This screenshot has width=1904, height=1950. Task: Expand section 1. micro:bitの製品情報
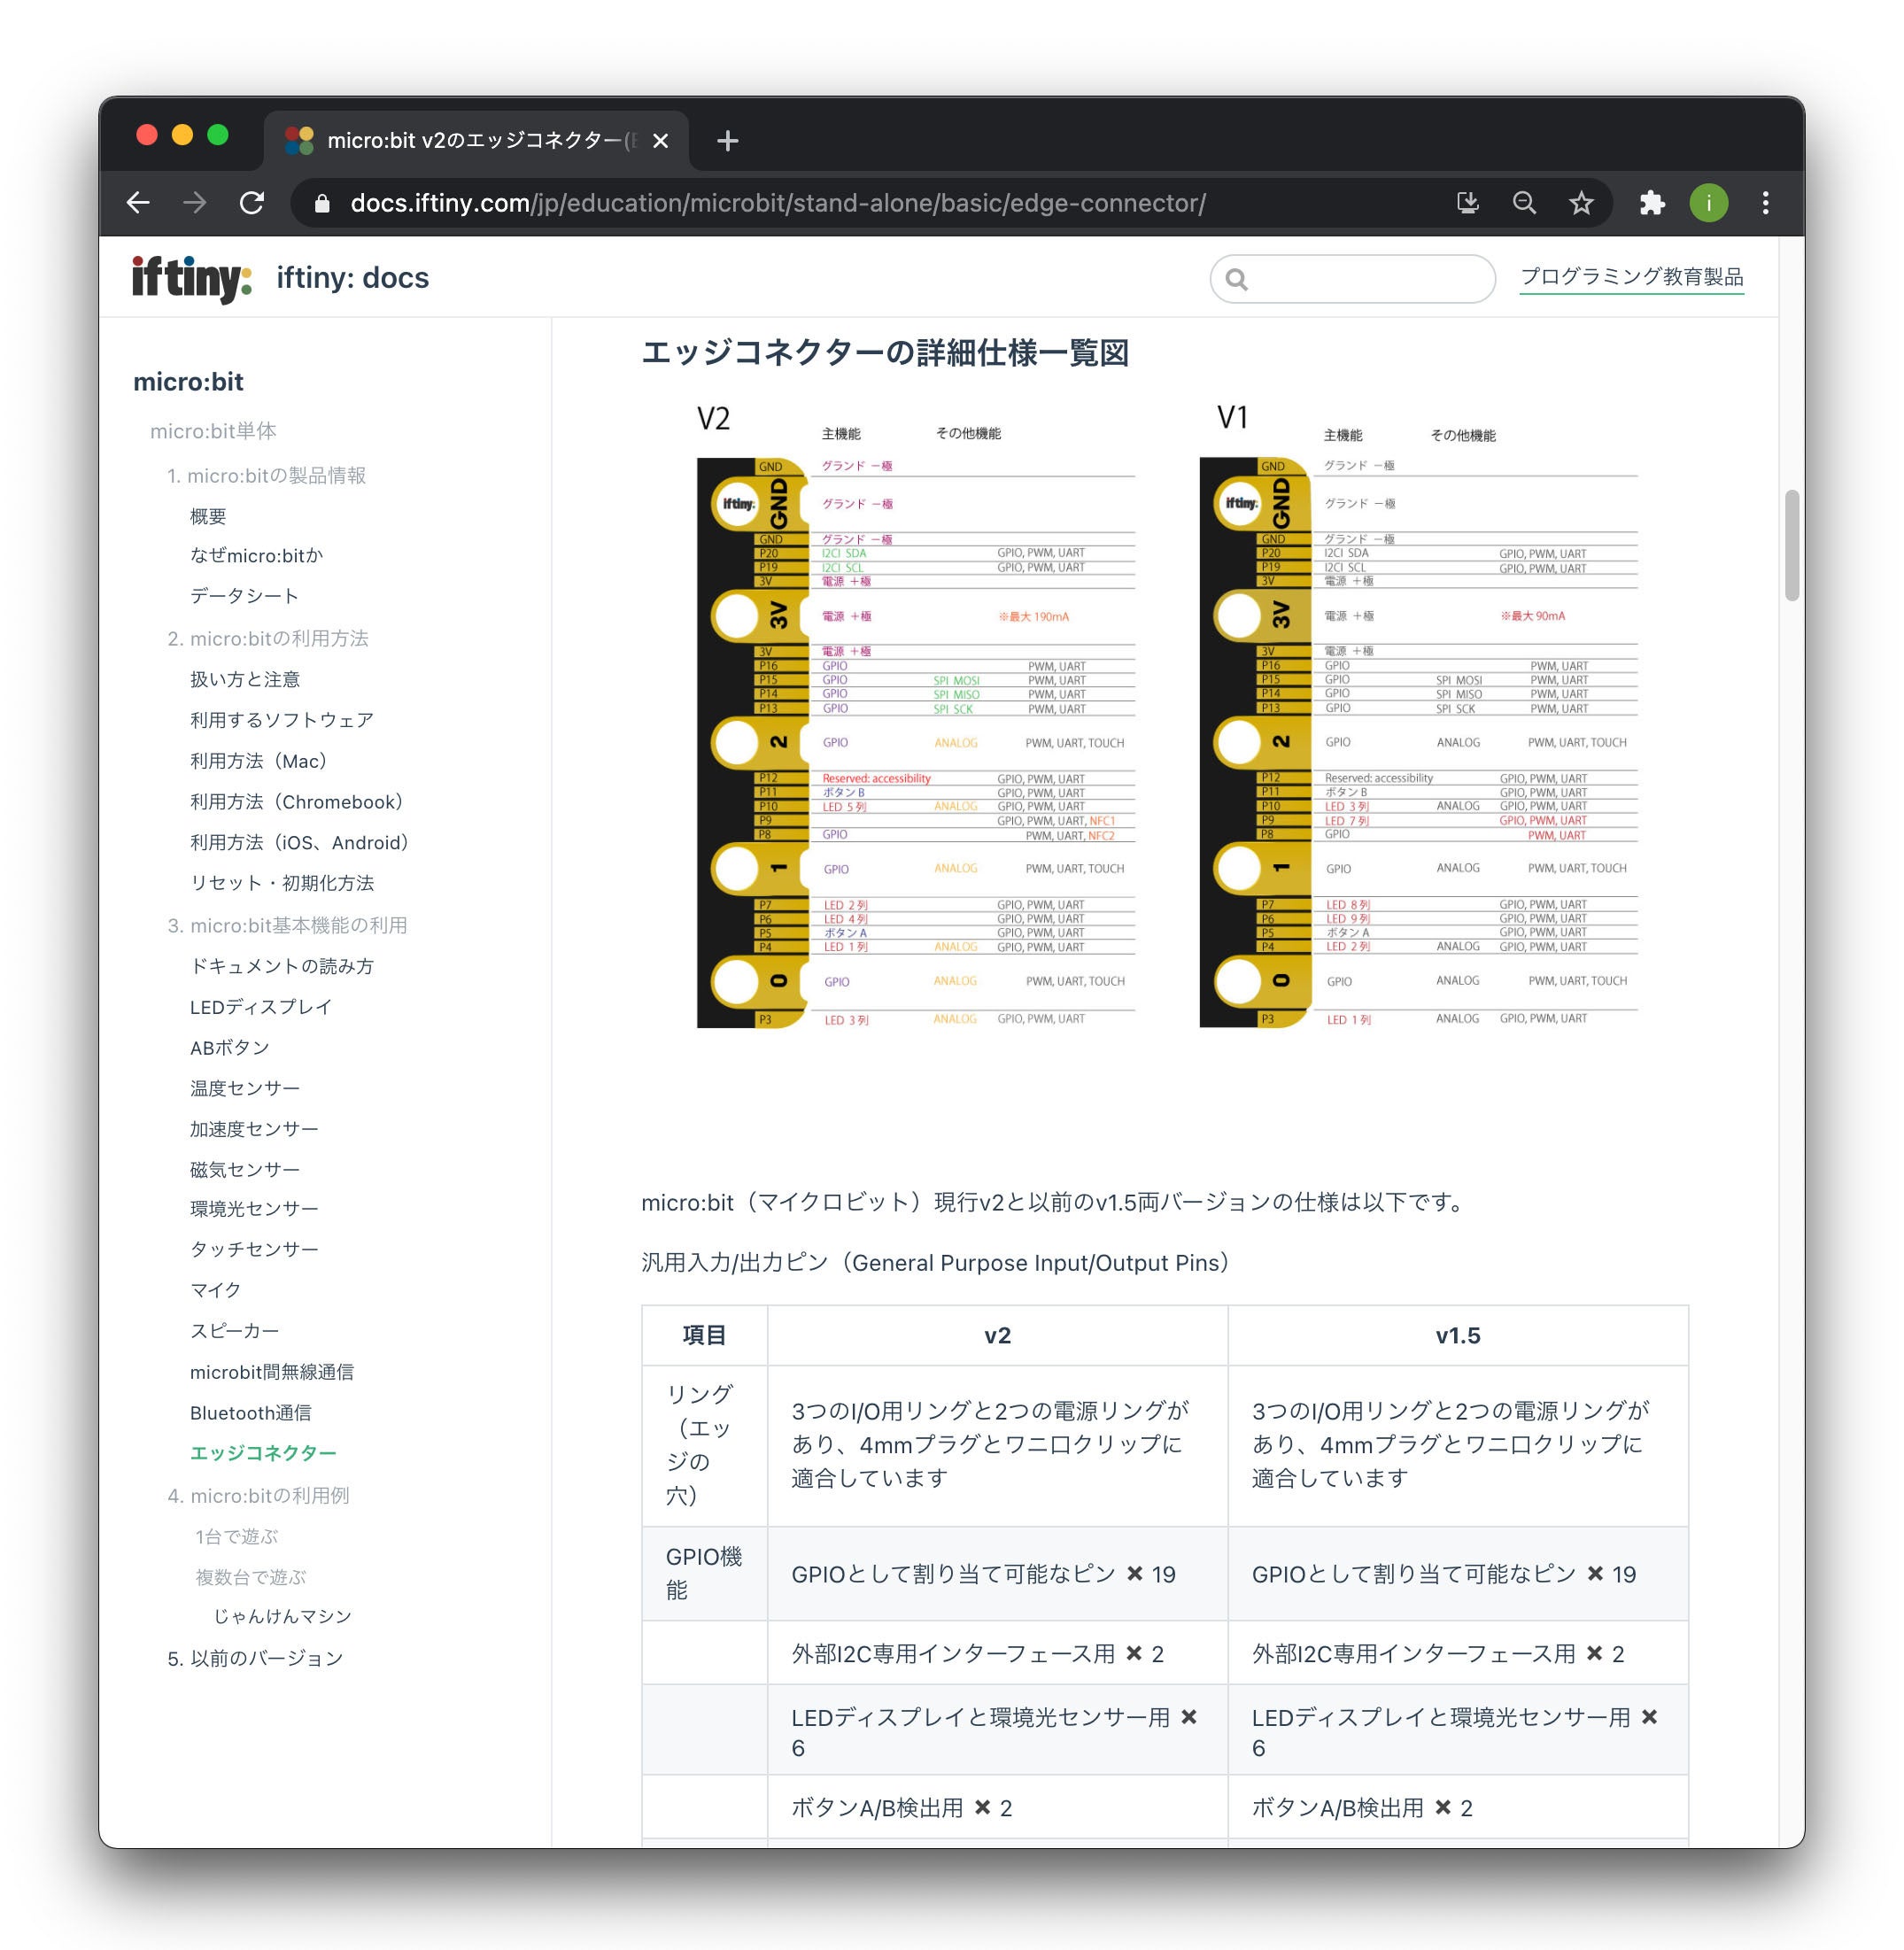pos(266,475)
